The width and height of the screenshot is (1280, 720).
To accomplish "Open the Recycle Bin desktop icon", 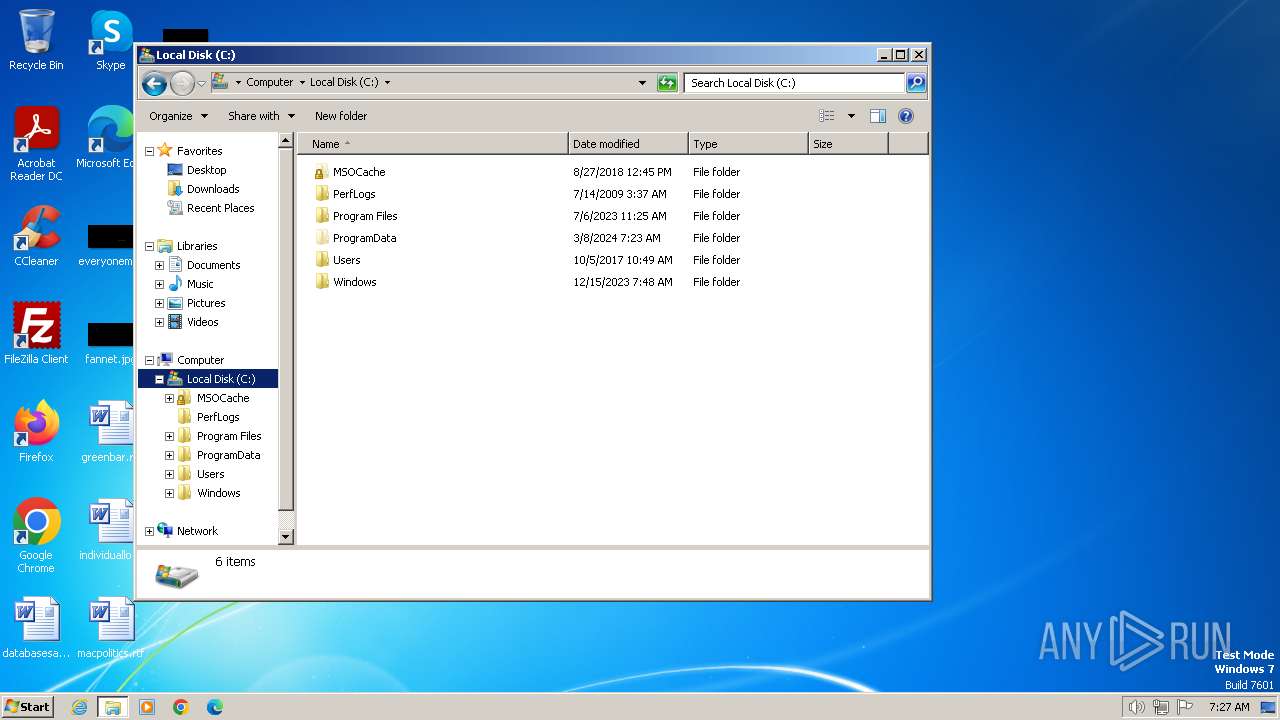I will [36, 40].
